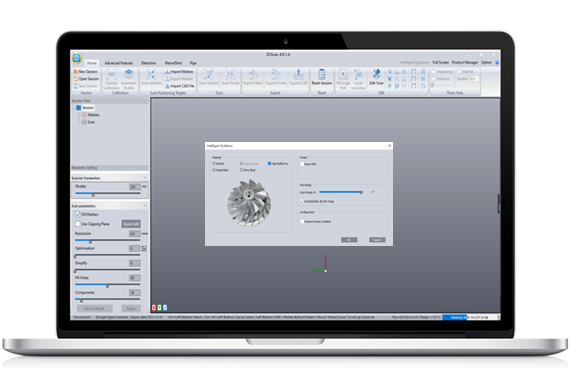Toggle the Enhance checkbox in Flash Hole
The height and width of the screenshot is (392, 569).
point(433,79)
